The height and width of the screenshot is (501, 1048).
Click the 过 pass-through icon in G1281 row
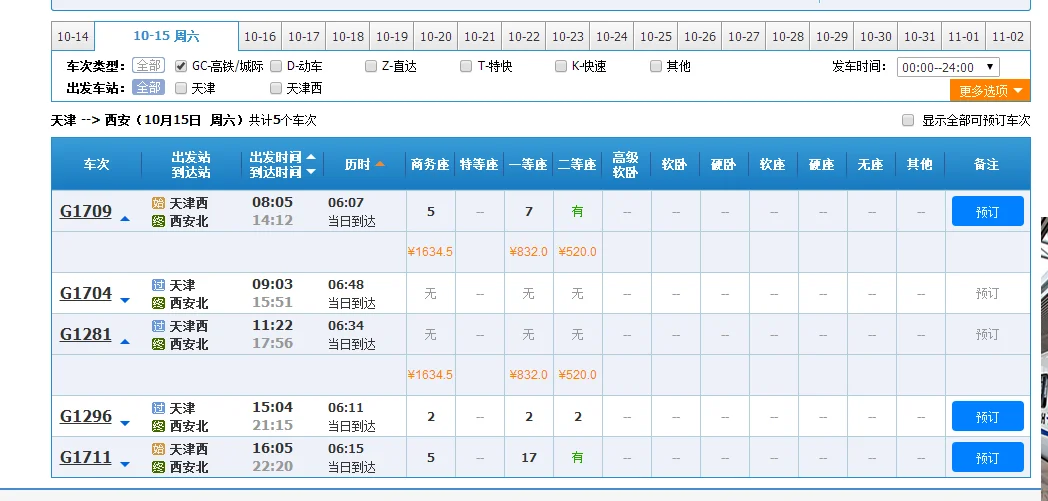[x=158, y=326]
